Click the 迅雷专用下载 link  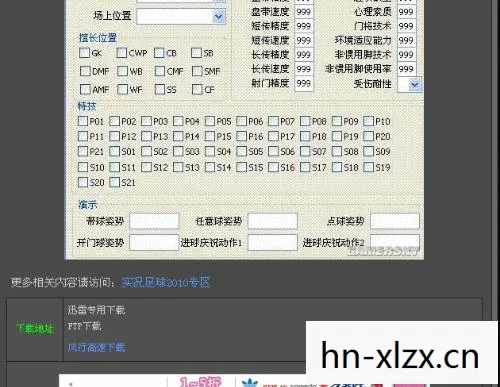96,310
